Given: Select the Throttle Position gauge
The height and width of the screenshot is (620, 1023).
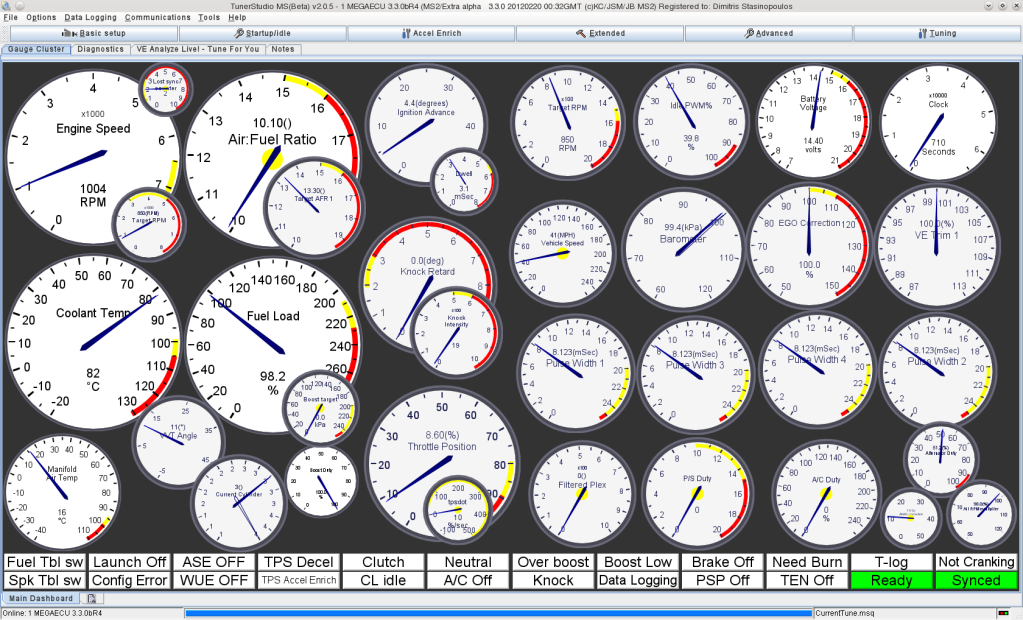Looking at the screenshot, I should [442, 465].
